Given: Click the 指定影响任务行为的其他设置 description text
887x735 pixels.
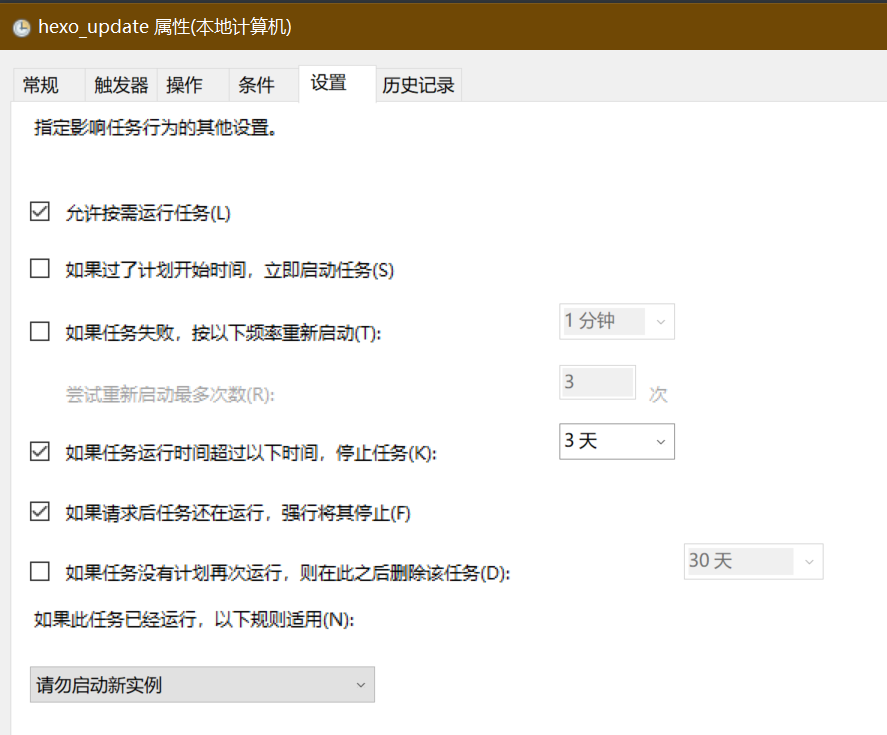Looking at the screenshot, I should click(156, 128).
